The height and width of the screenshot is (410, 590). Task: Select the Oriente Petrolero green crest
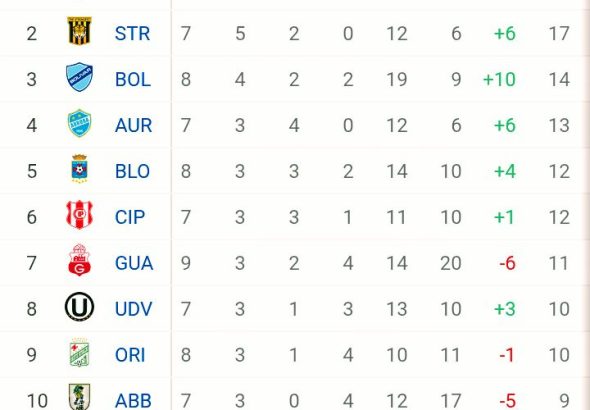tap(79, 352)
